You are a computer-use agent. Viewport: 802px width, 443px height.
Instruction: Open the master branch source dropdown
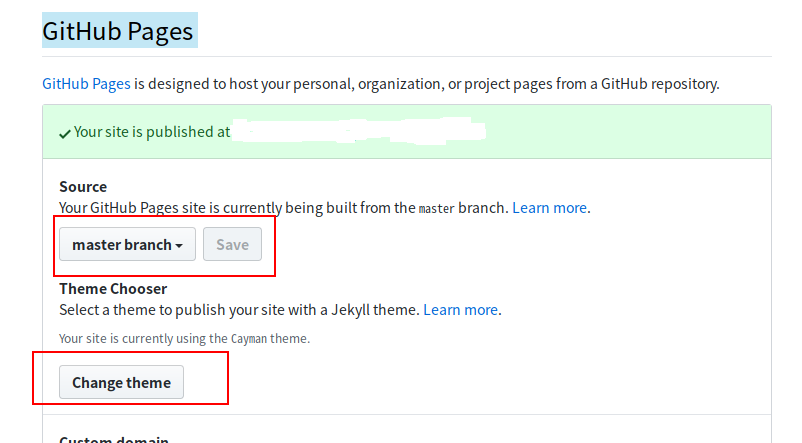tap(127, 245)
